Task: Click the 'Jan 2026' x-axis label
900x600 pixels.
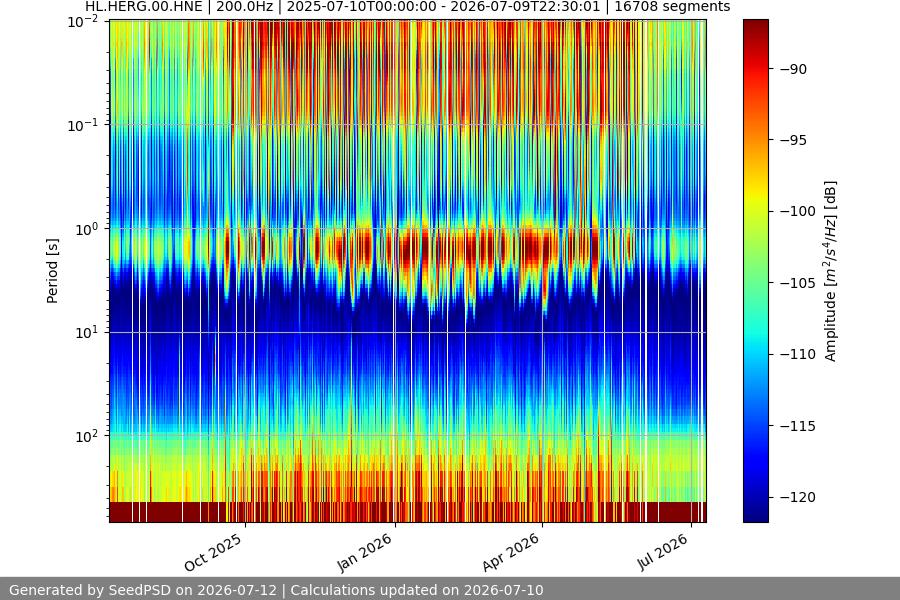Action: [x=364, y=552]
